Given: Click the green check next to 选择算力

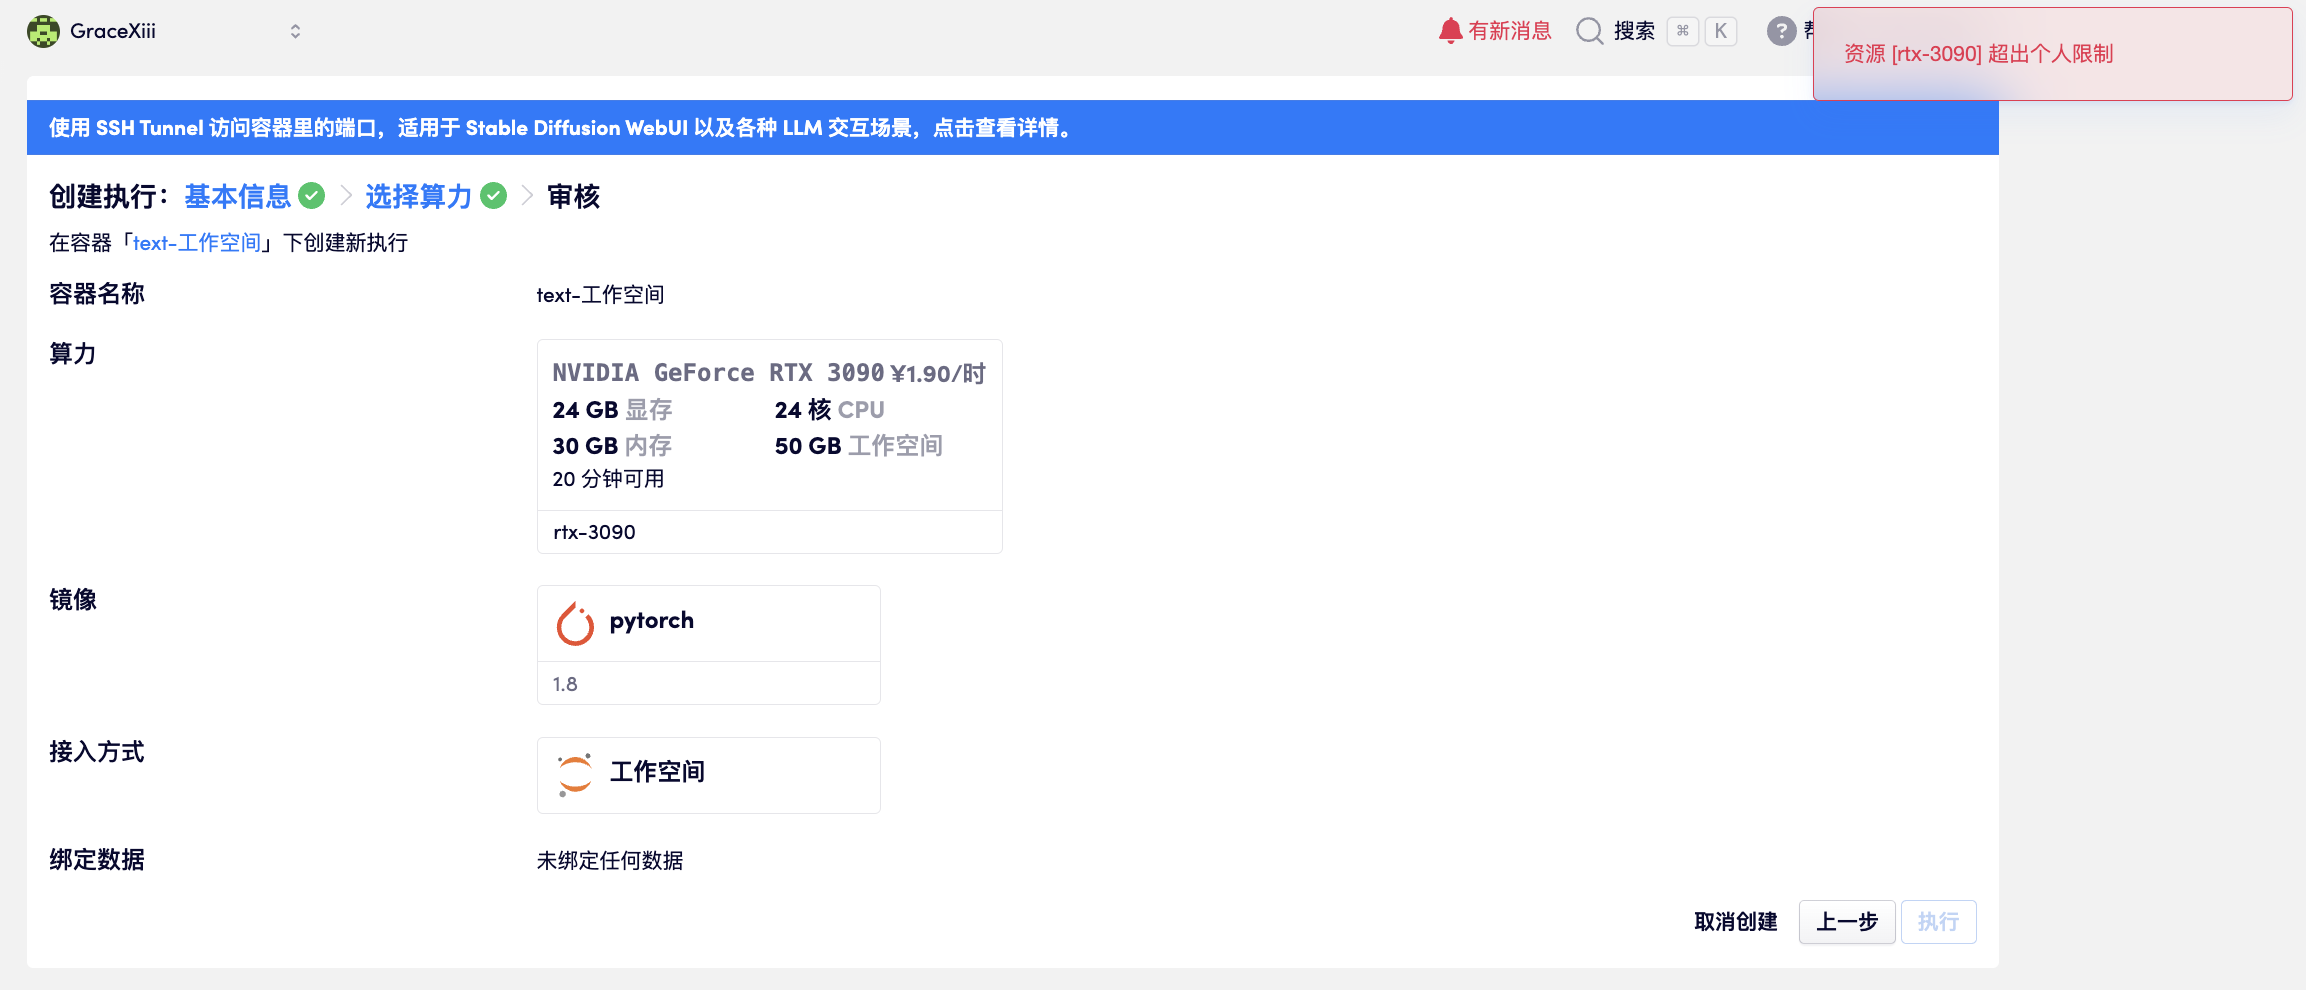Looking at the screenshot, I should pos(494,196).
